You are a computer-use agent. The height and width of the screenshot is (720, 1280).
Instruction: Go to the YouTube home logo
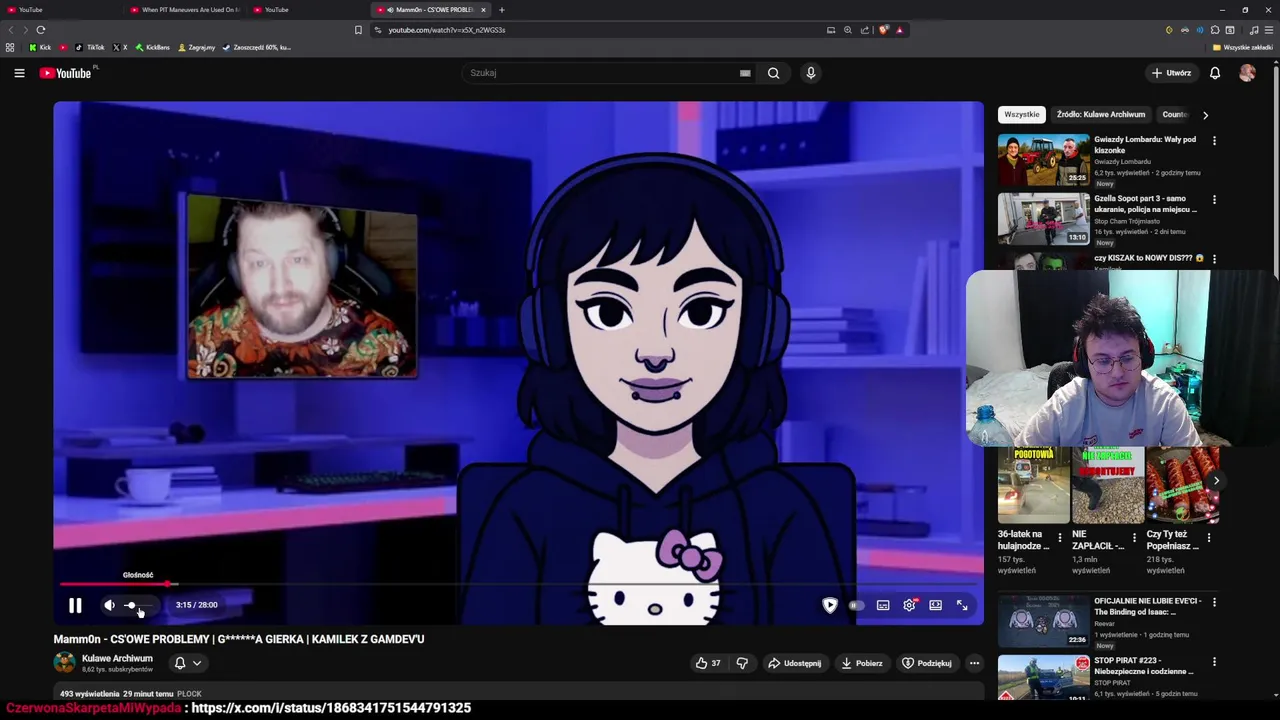66,73
